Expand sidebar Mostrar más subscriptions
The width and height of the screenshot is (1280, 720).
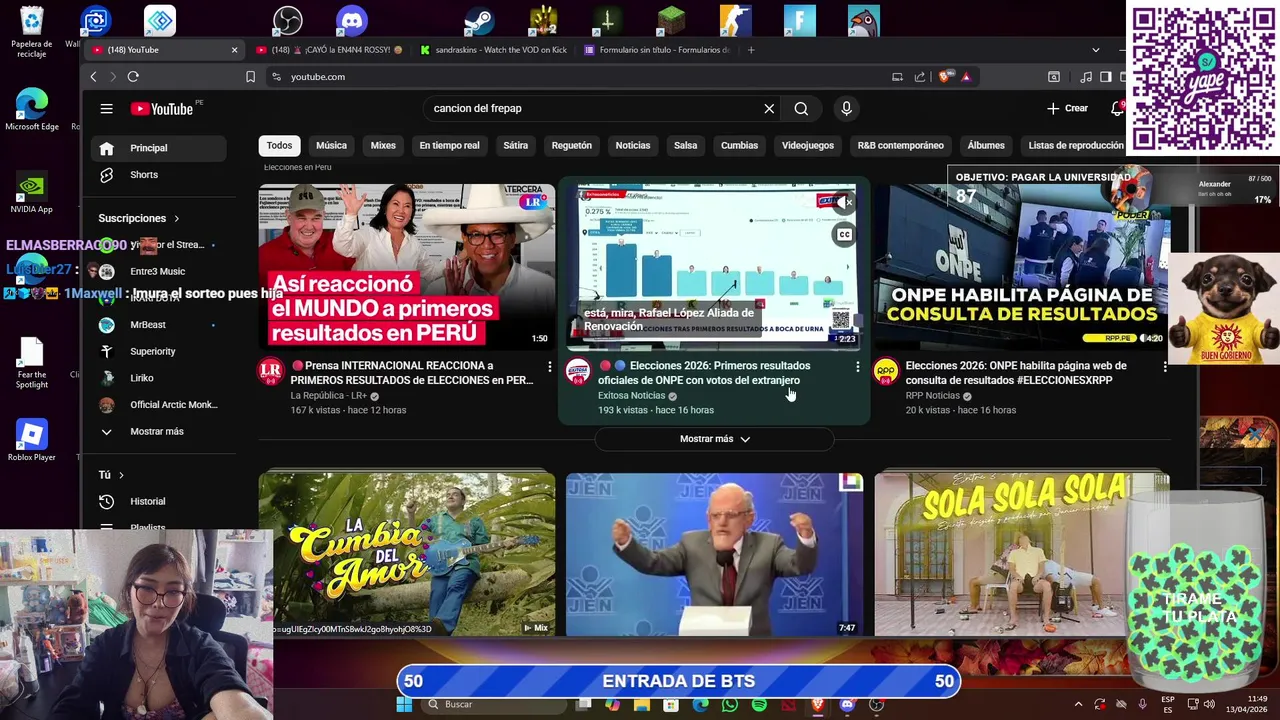156,432
